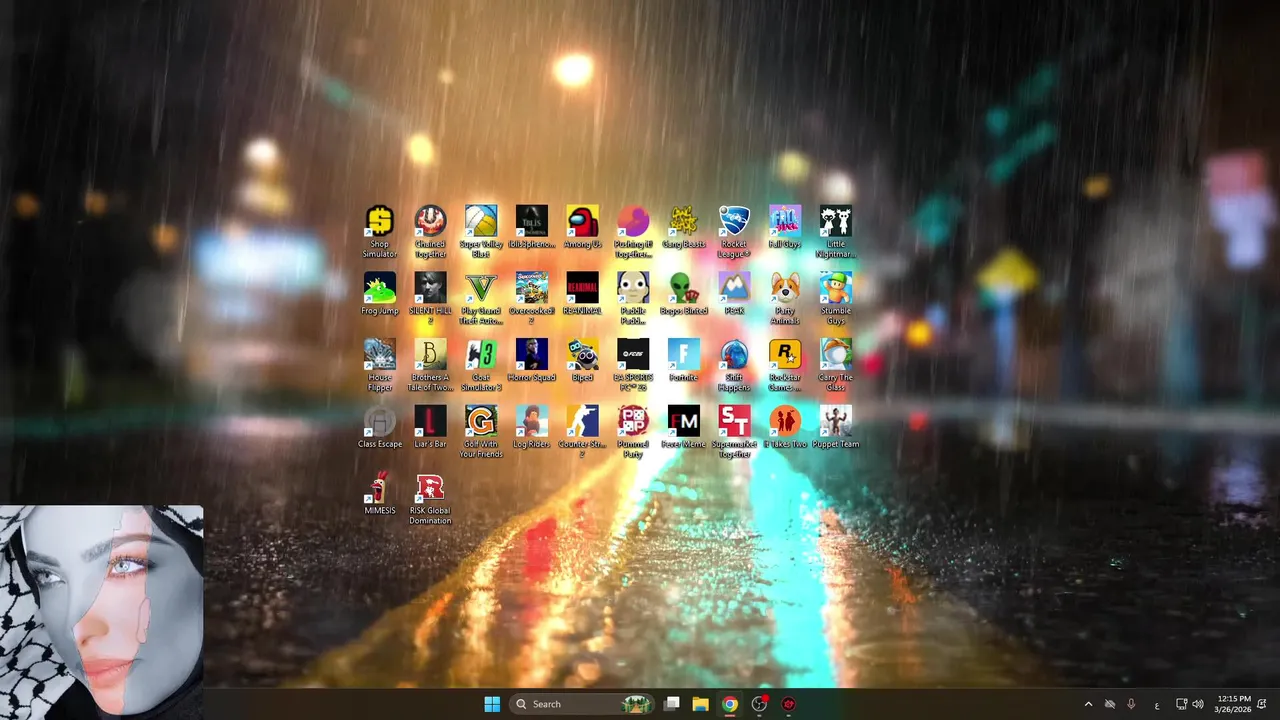The height and width of the screenshot is (720, 1280).
Task: Select the Stumble Guys shortcut
Action: [836, 288]
